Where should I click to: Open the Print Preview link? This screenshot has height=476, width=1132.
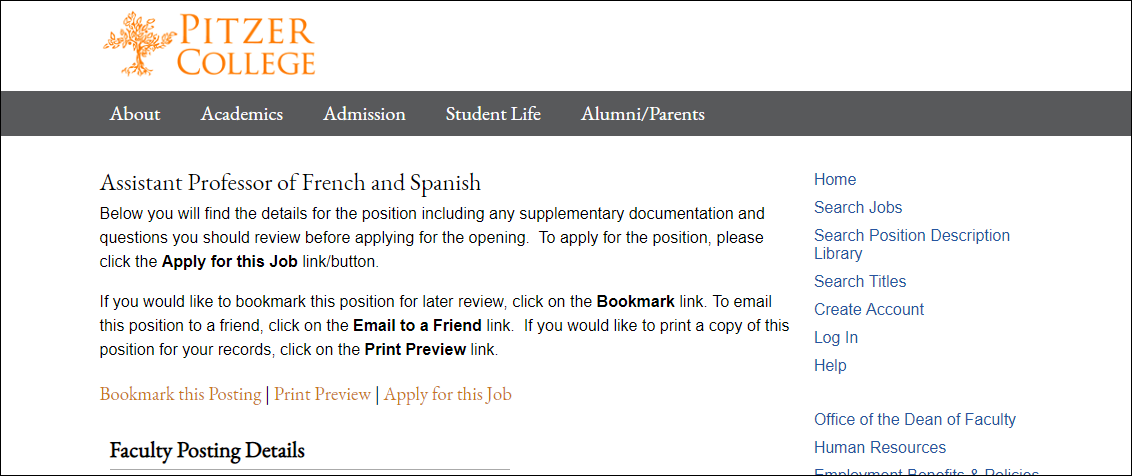[322, 394]
